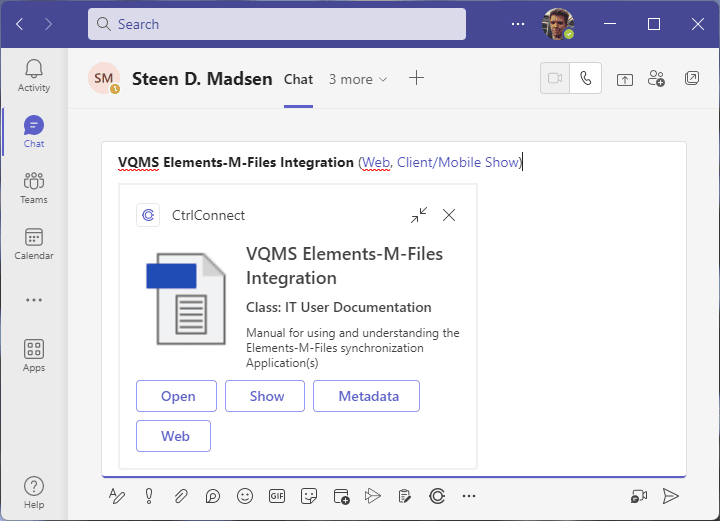Open Help in the sidebar

34,493
